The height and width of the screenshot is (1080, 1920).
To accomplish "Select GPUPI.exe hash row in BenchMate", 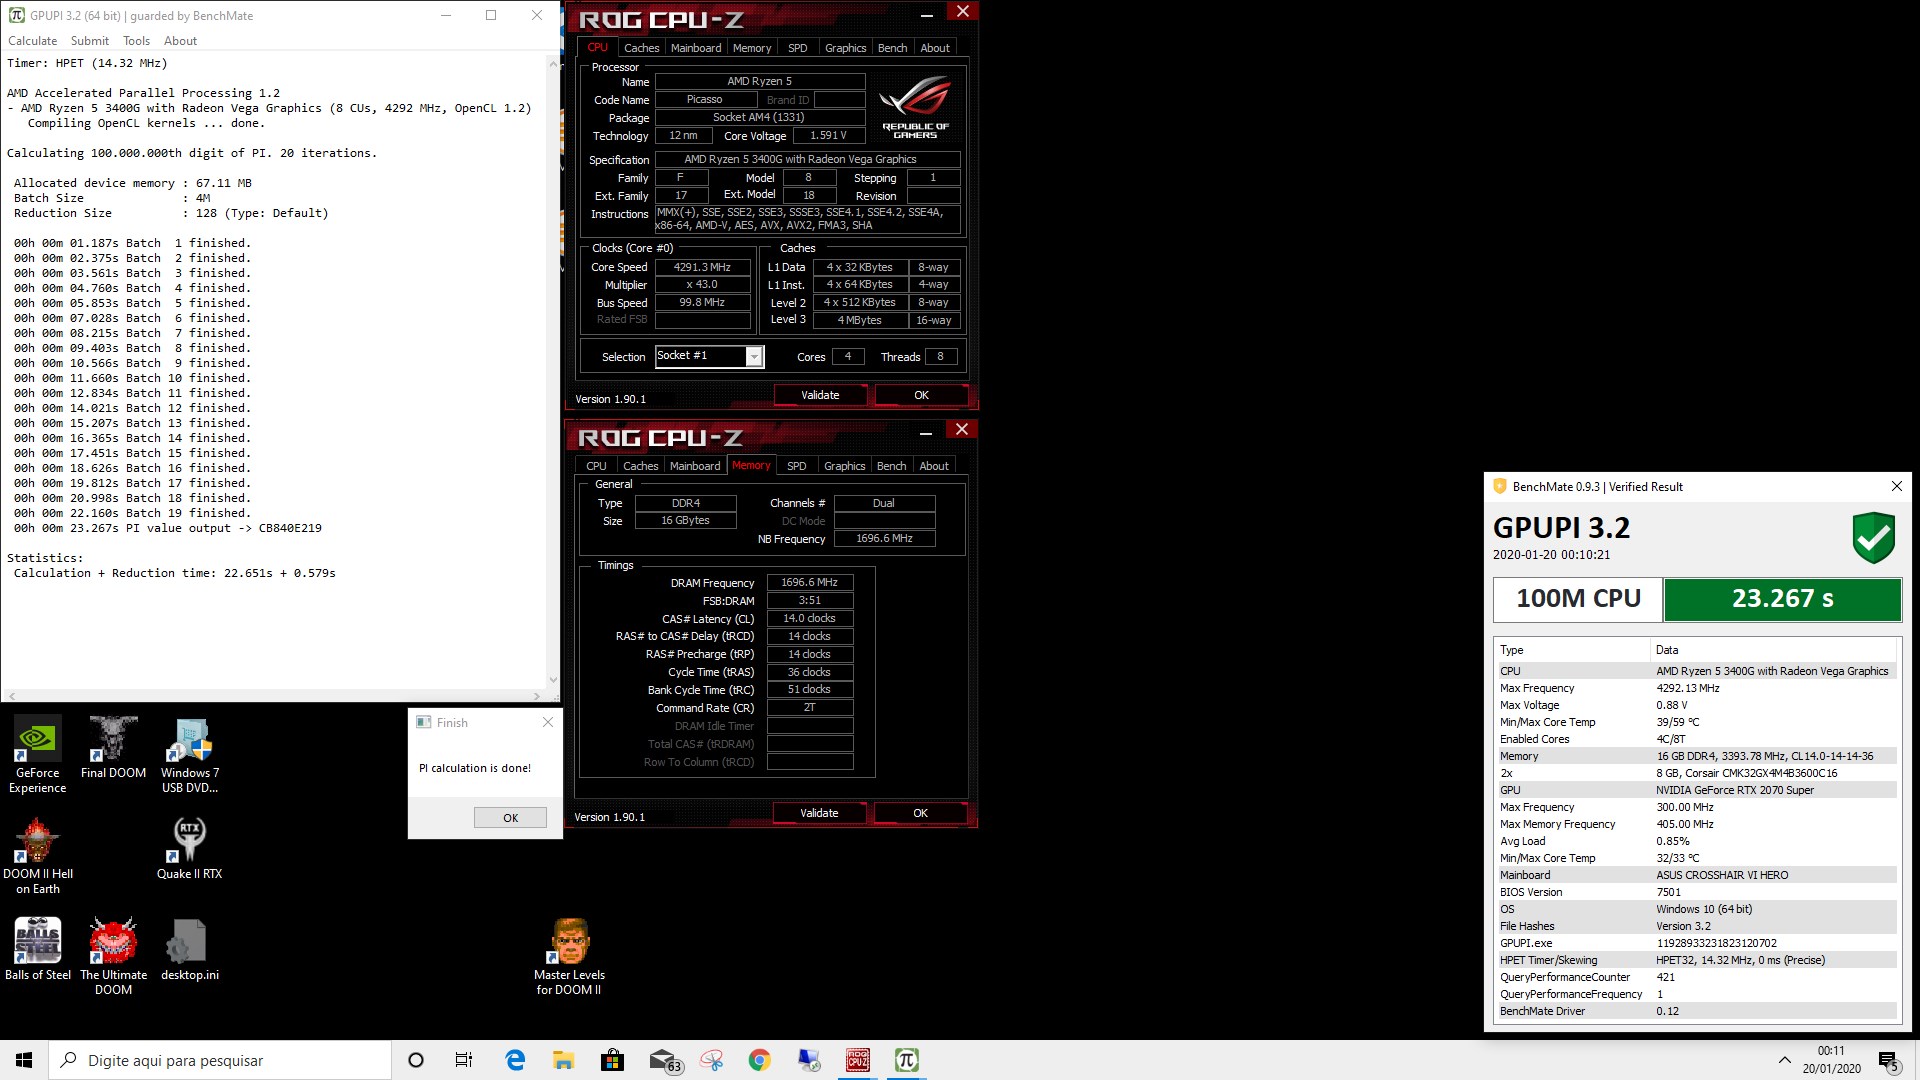I will tap(1695, 943).
